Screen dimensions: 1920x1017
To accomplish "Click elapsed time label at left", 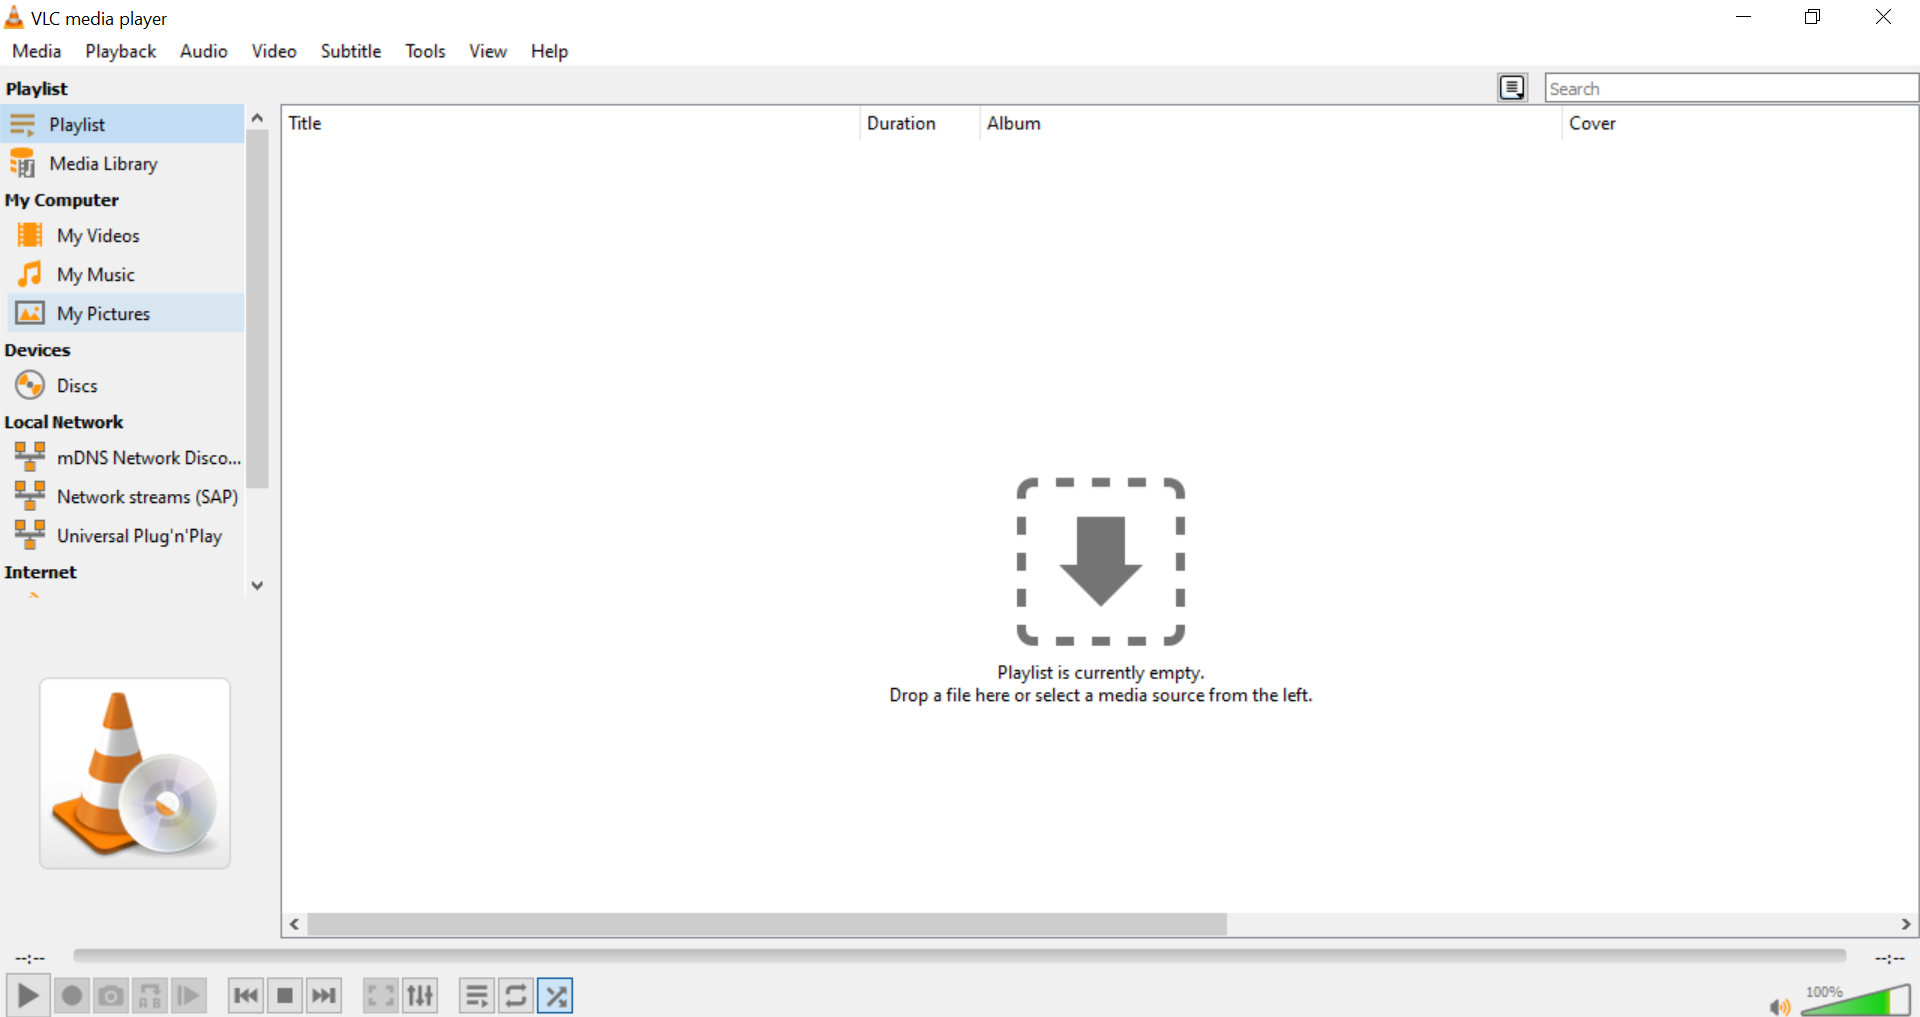I will click(30, 958).
